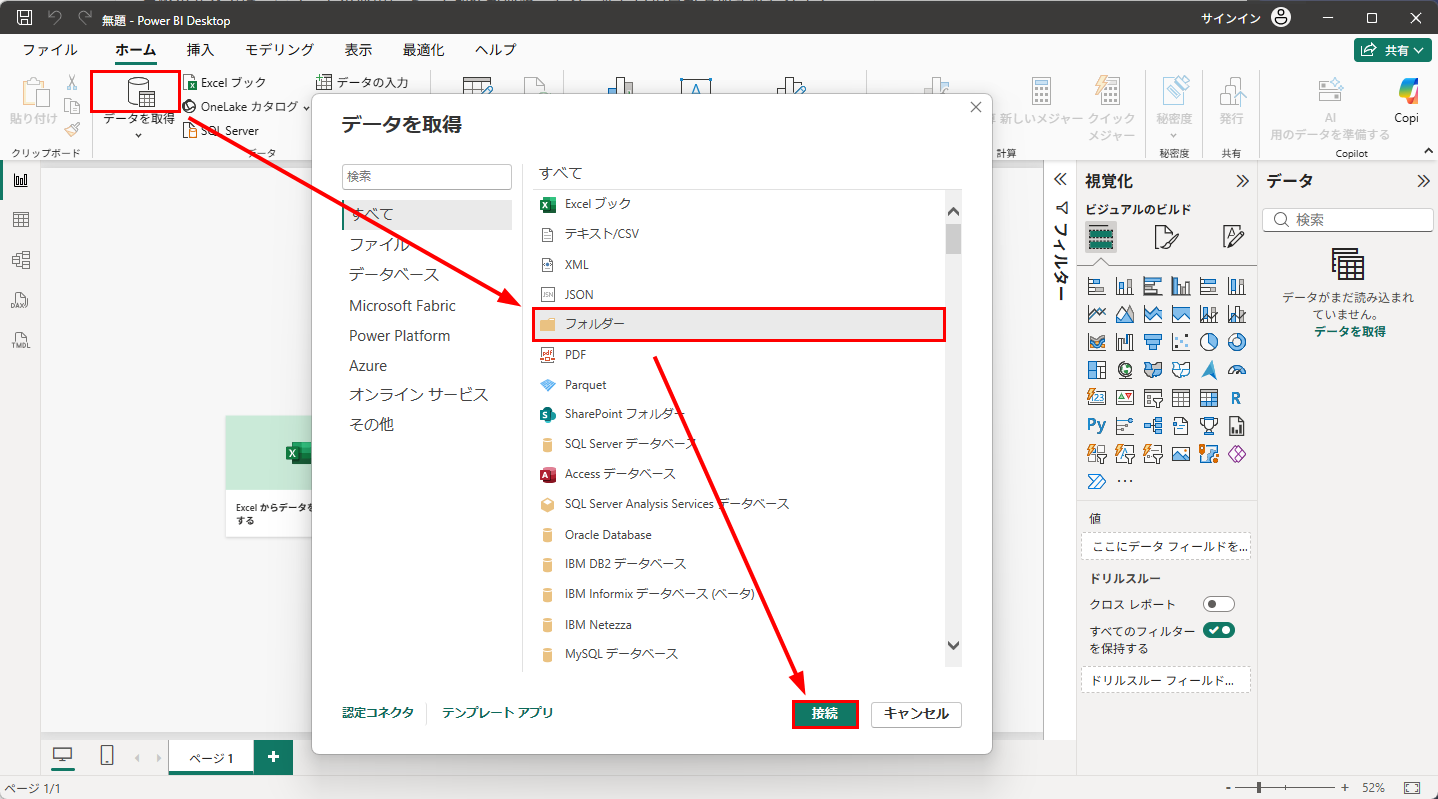Screen dimensions: 1438x799
Task: Select the Python (Py) visual
Action: (1097, 426)
